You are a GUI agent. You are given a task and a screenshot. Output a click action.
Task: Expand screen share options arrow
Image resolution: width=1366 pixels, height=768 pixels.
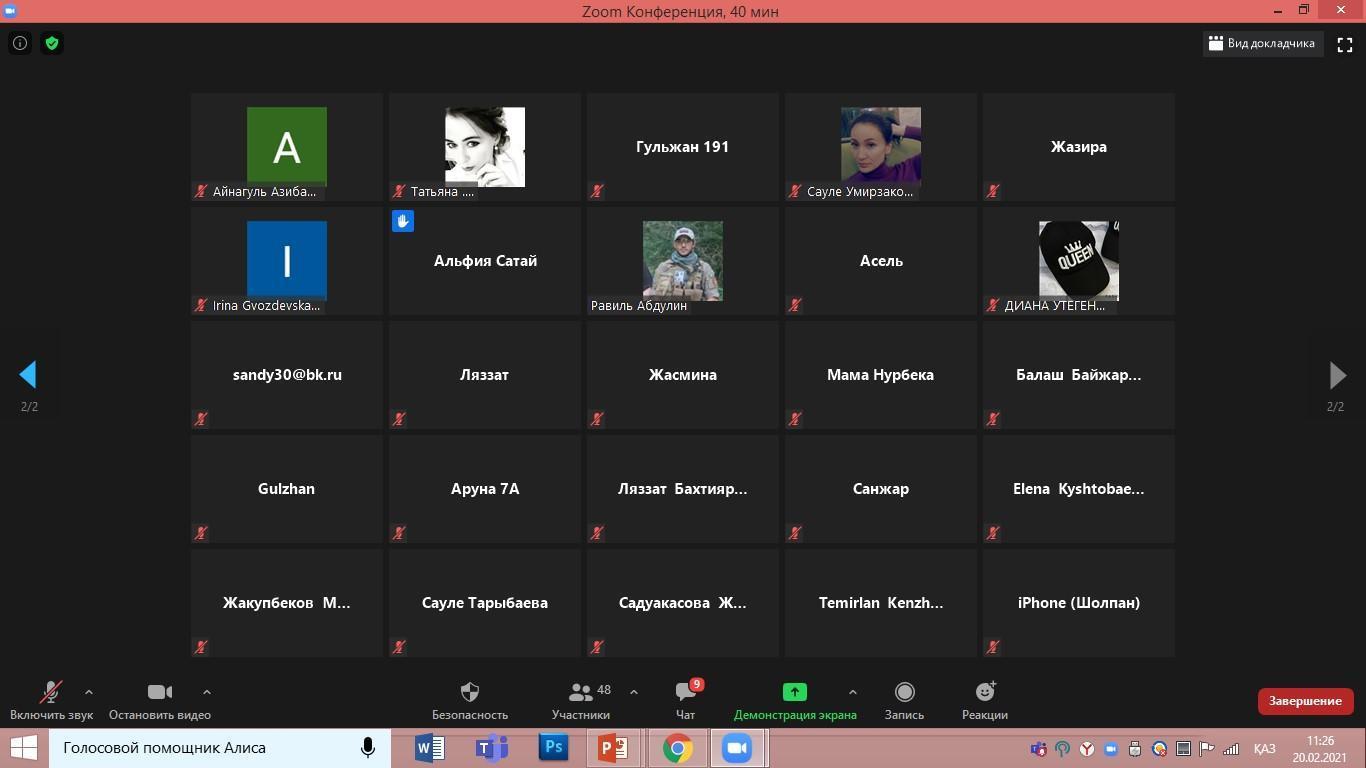(x=852, y=692)
